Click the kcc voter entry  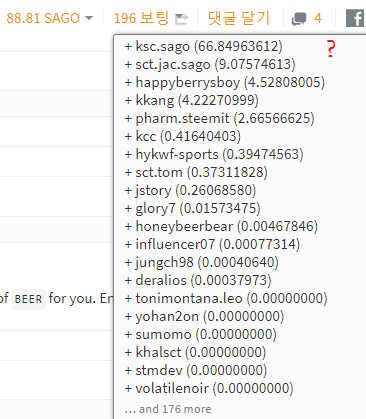pos(183,136)
